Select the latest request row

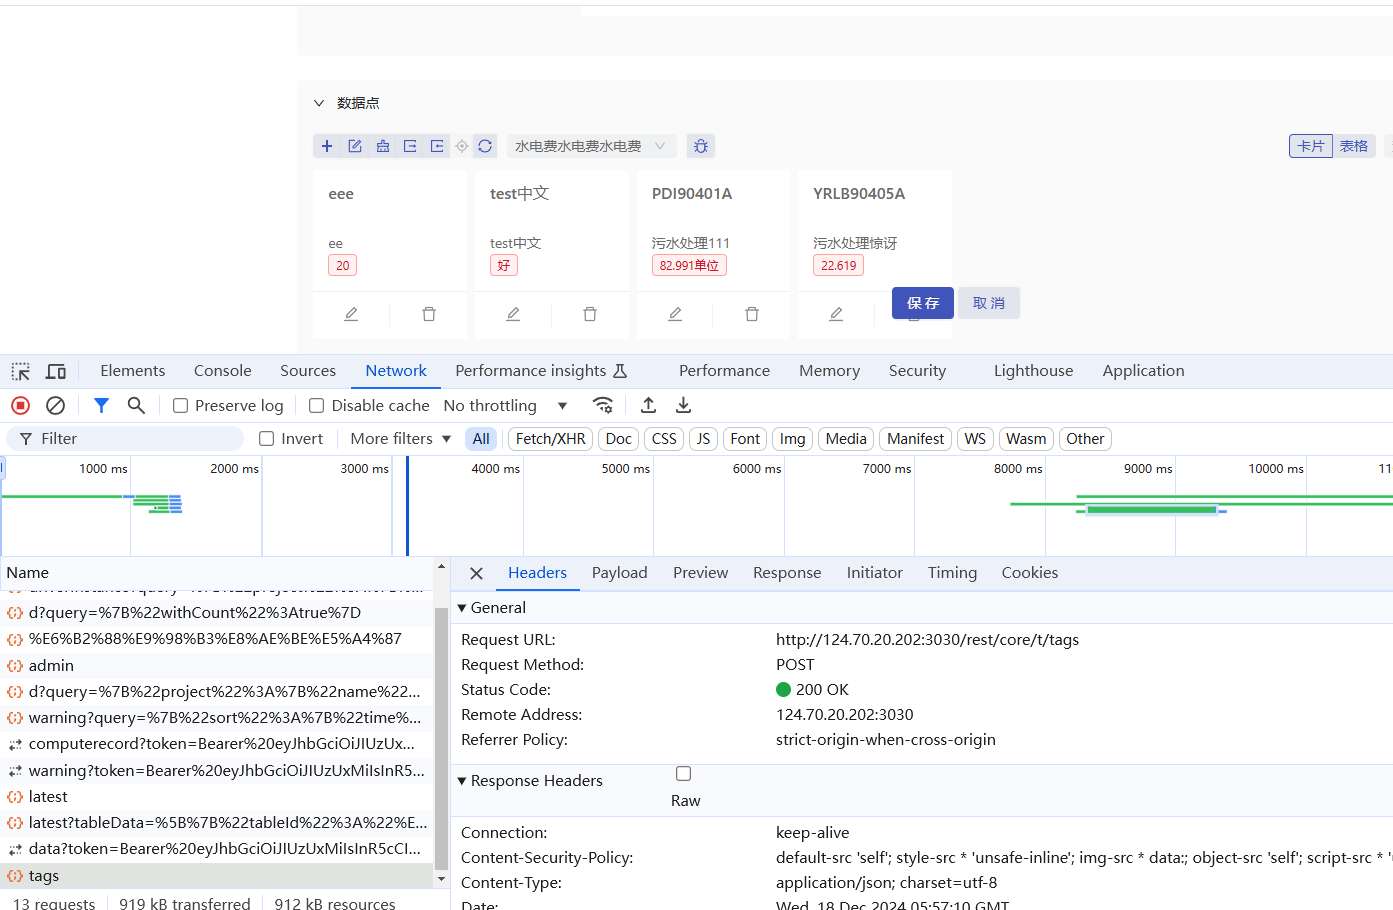coord(217,797)
